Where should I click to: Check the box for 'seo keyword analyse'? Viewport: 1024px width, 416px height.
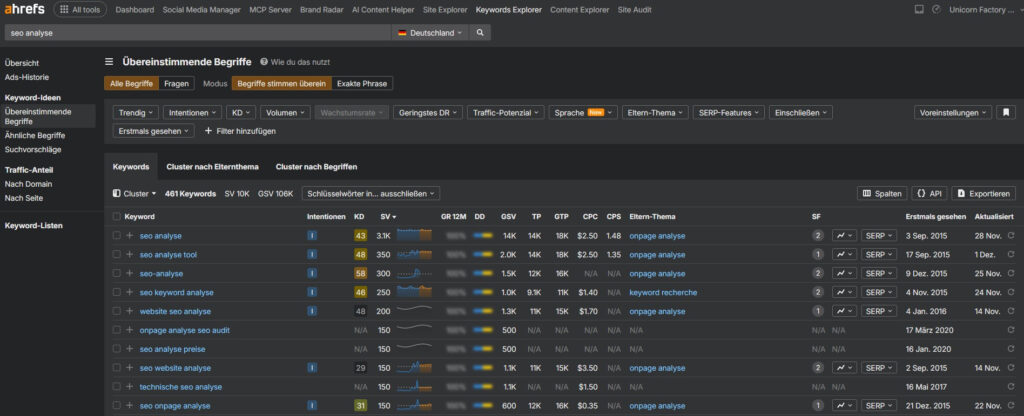coord(116,293)
